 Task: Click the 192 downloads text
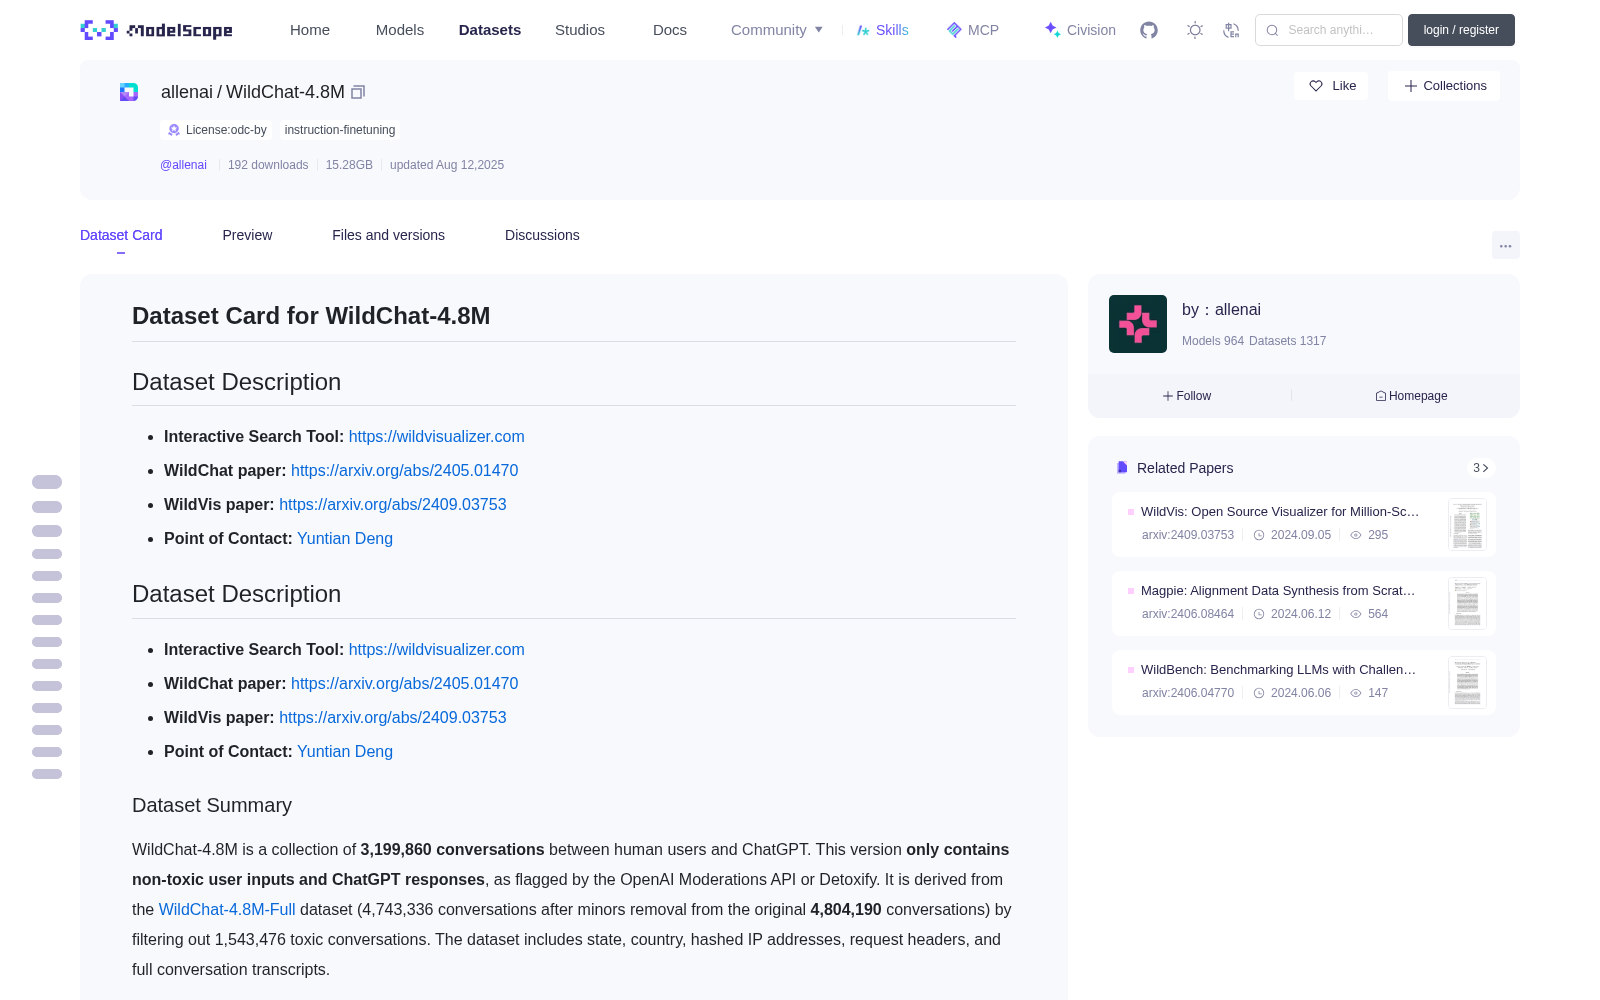[268, 165]
